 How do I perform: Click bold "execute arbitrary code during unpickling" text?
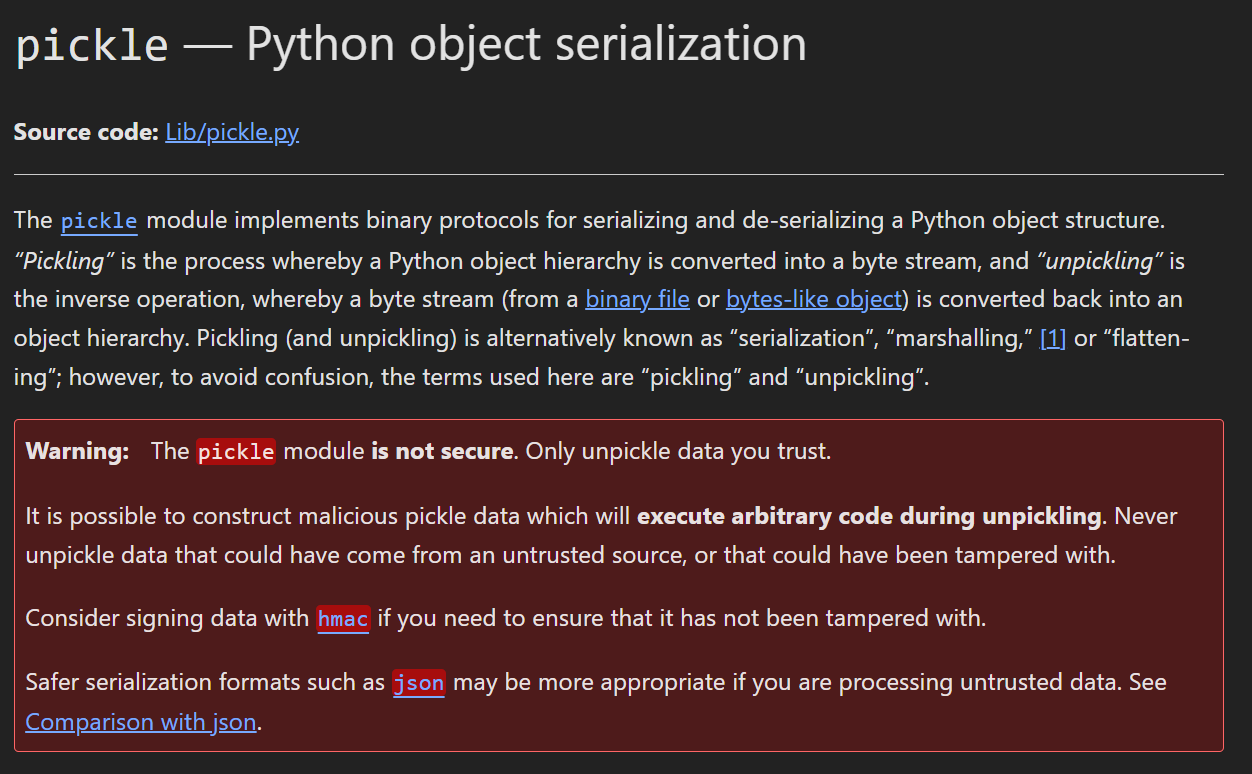868,517
